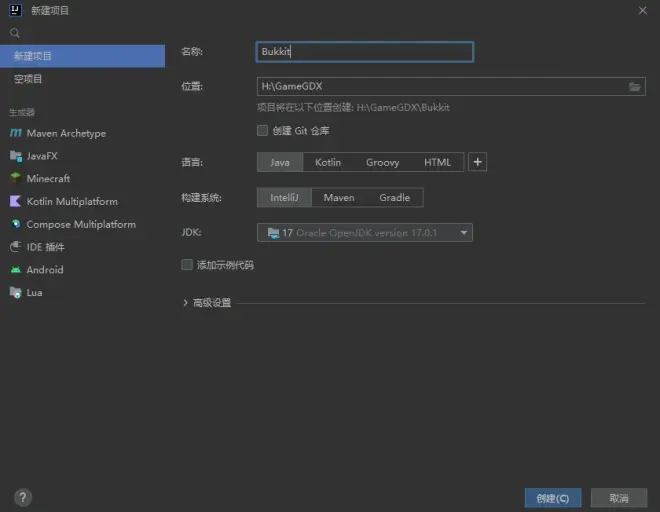660x512 pixels.
Task: Click the Android robot icon
Action: tap(16, 270)
